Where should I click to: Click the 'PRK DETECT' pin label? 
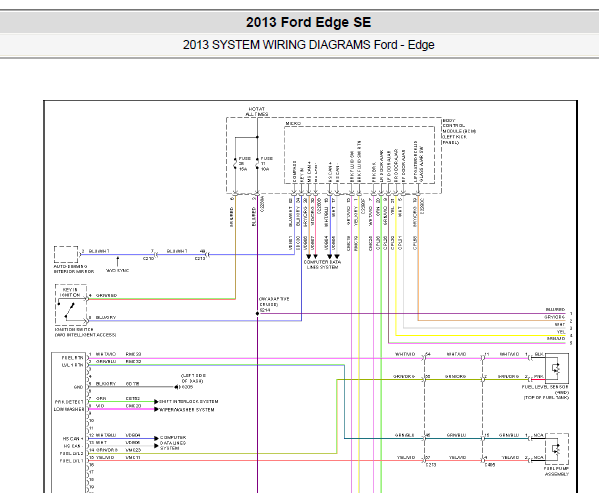(x=69, y=402)
